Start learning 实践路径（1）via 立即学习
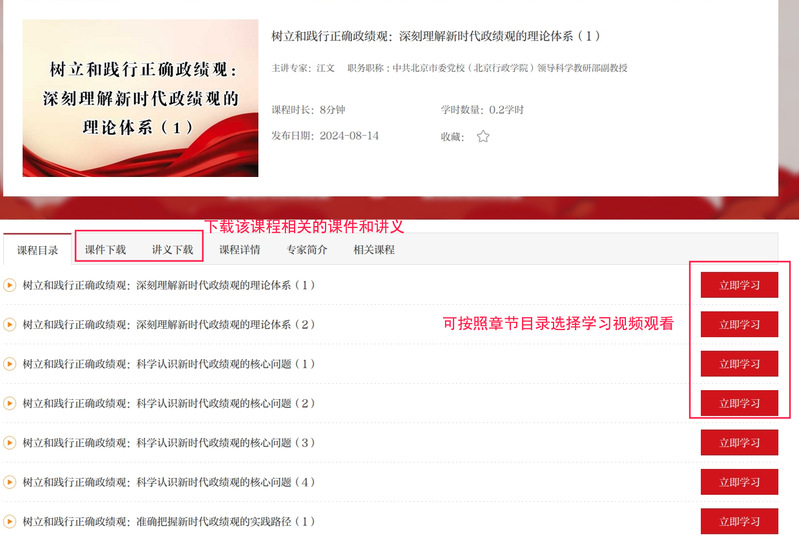 (739, 521)
